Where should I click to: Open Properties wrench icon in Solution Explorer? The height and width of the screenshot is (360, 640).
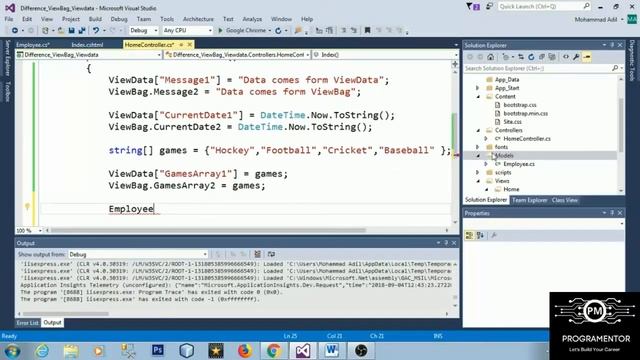coord(576,57)
